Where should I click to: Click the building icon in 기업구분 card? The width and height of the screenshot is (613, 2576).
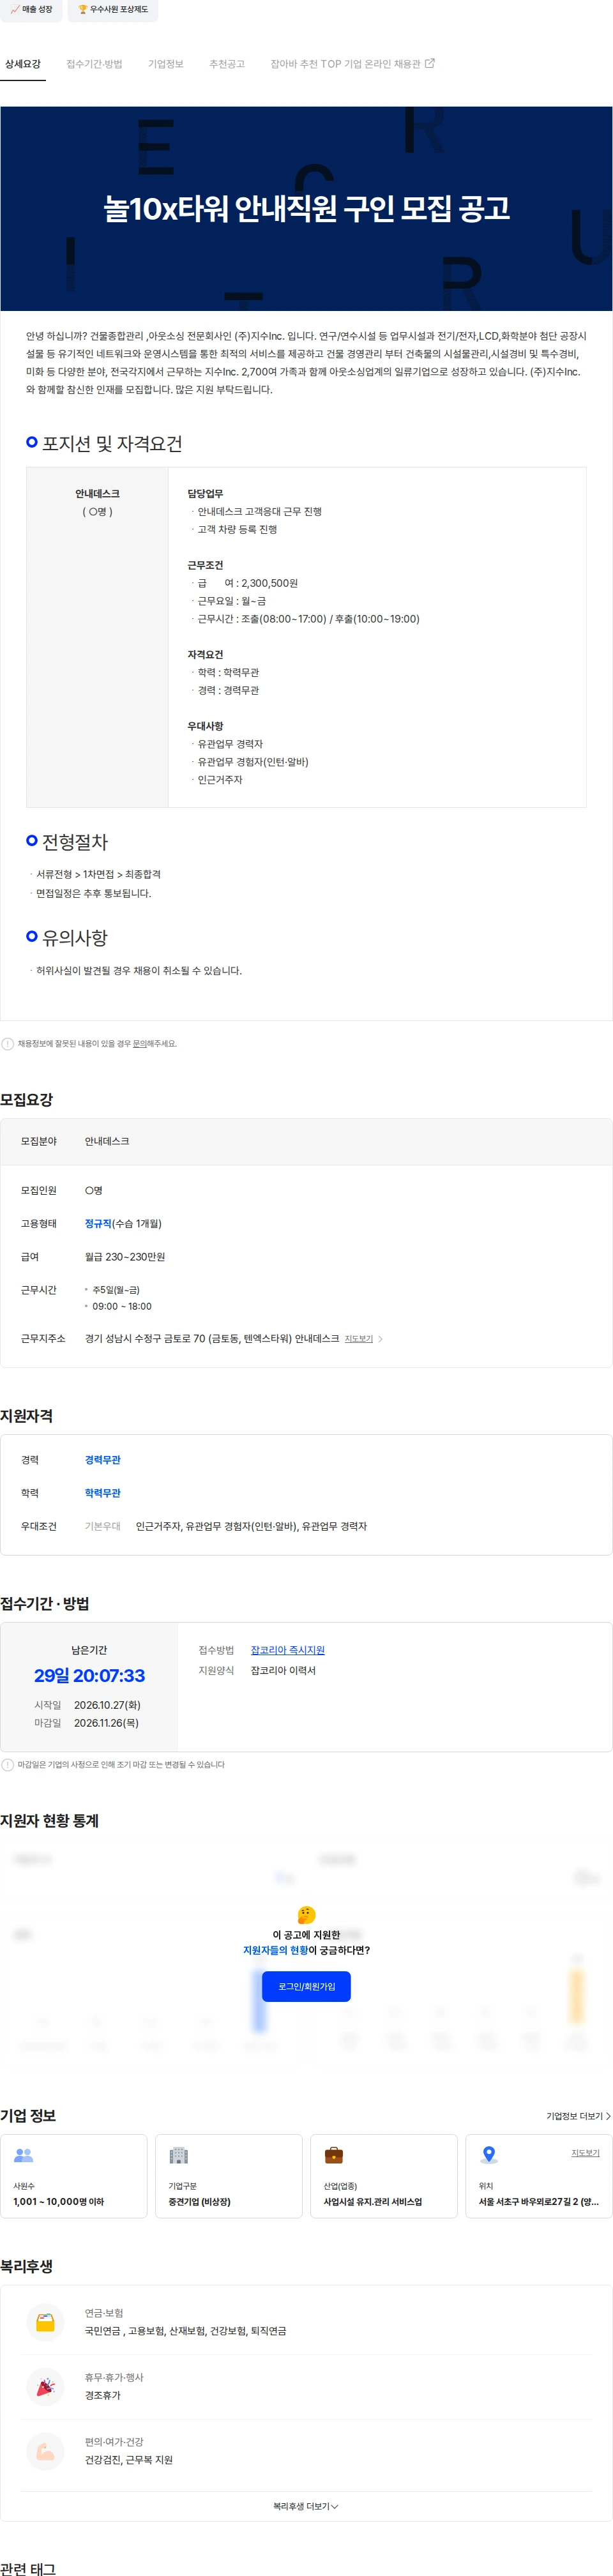click(x=179, y=2155)
